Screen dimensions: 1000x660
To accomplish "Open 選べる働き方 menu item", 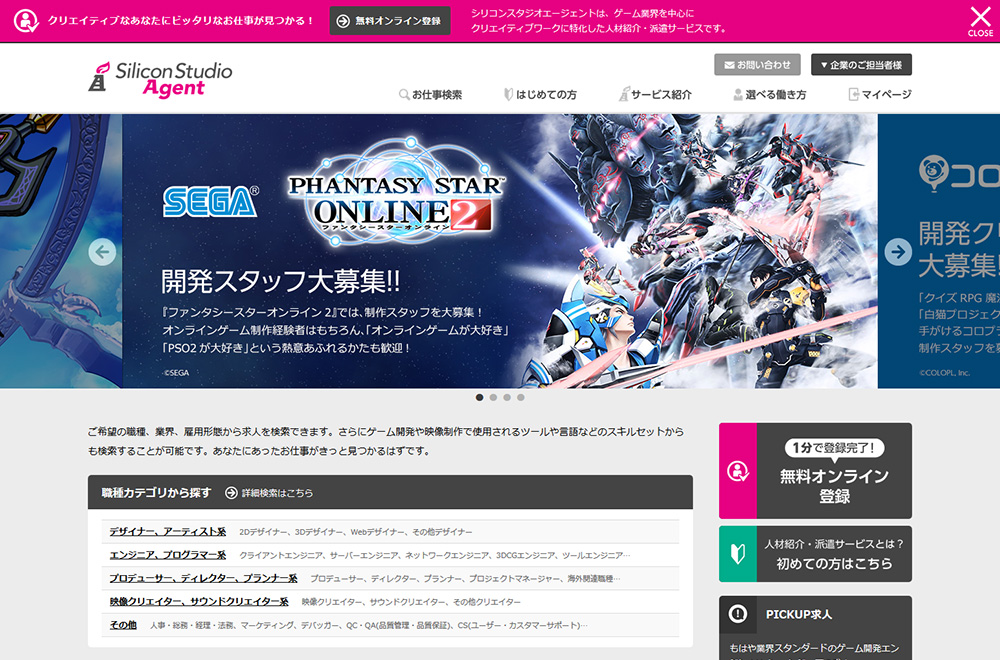I will pyautogui.click(x=770, y=94).
